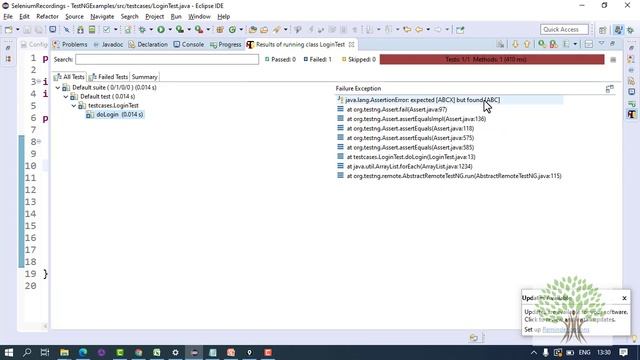The height and width of the screenshot is (360, 640).
Task: Open the Console tab
Action: coord(189,44)
